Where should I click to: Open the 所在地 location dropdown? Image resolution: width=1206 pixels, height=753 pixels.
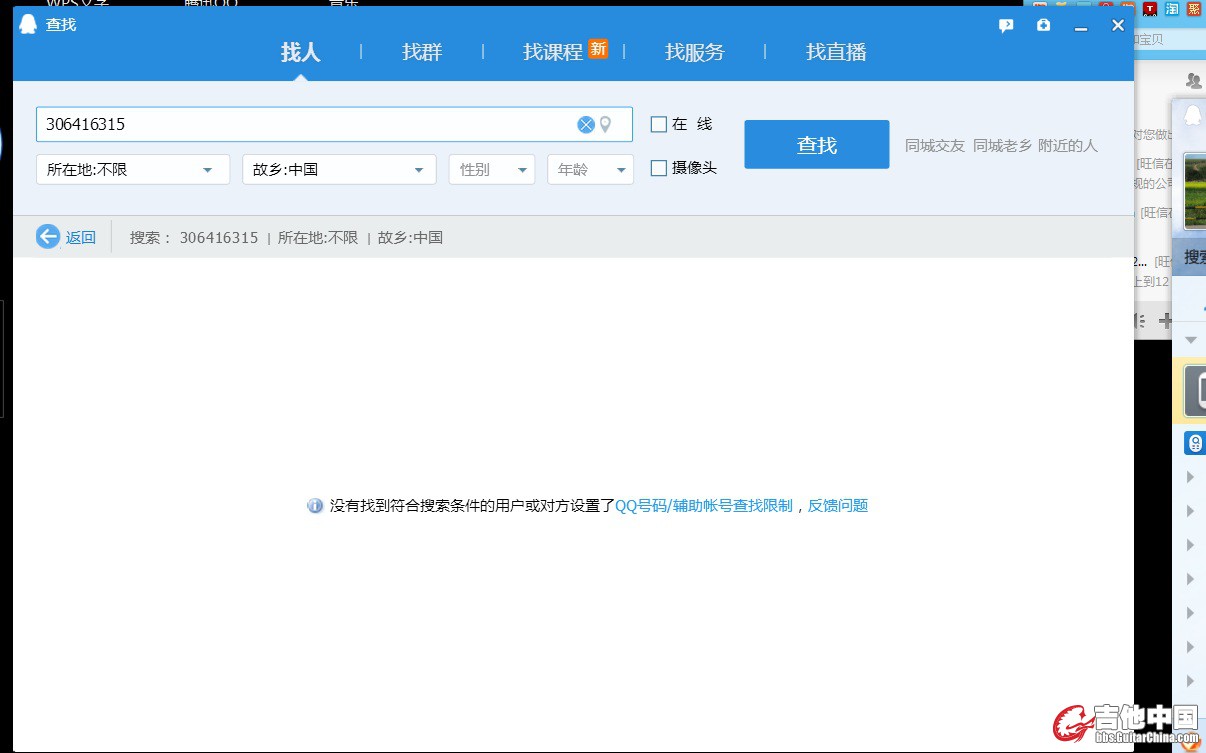pos(132,170)
